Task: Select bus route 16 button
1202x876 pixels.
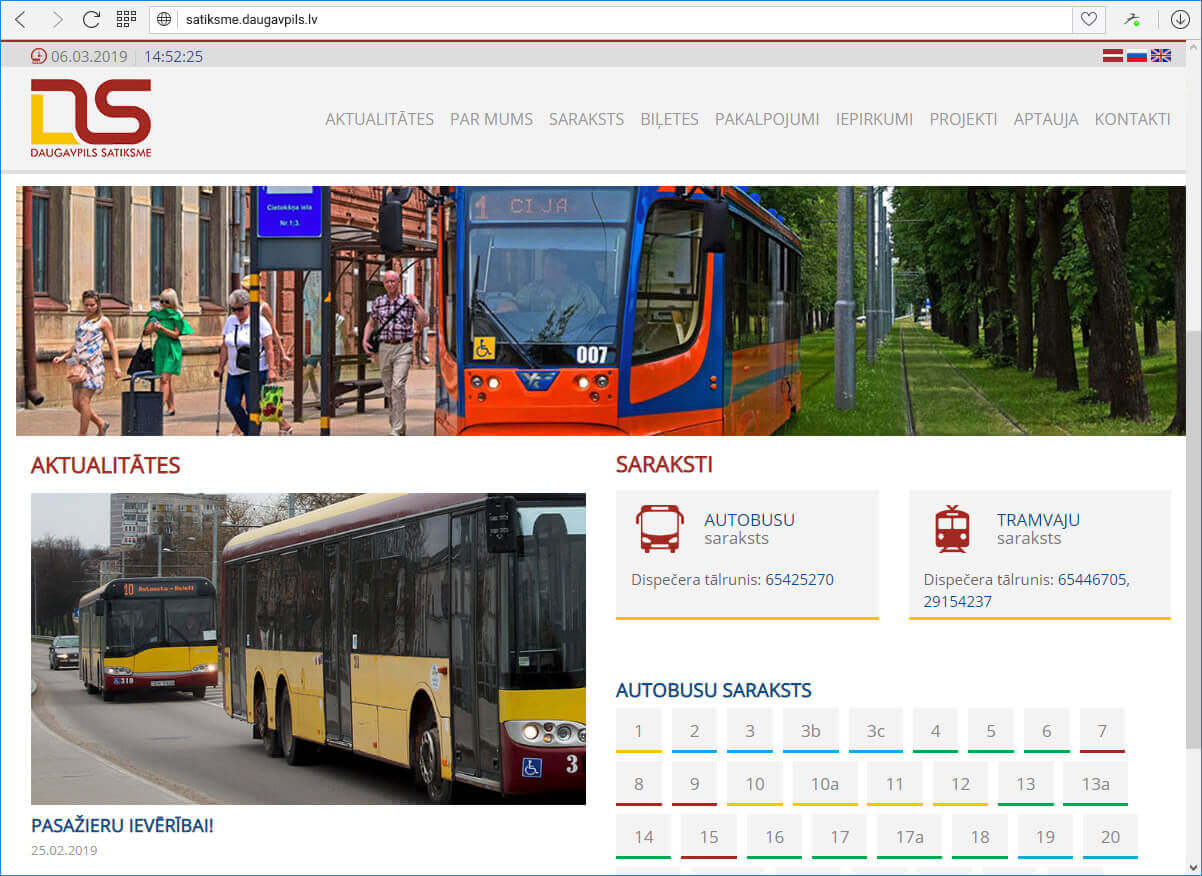Action: coord(775,836)
